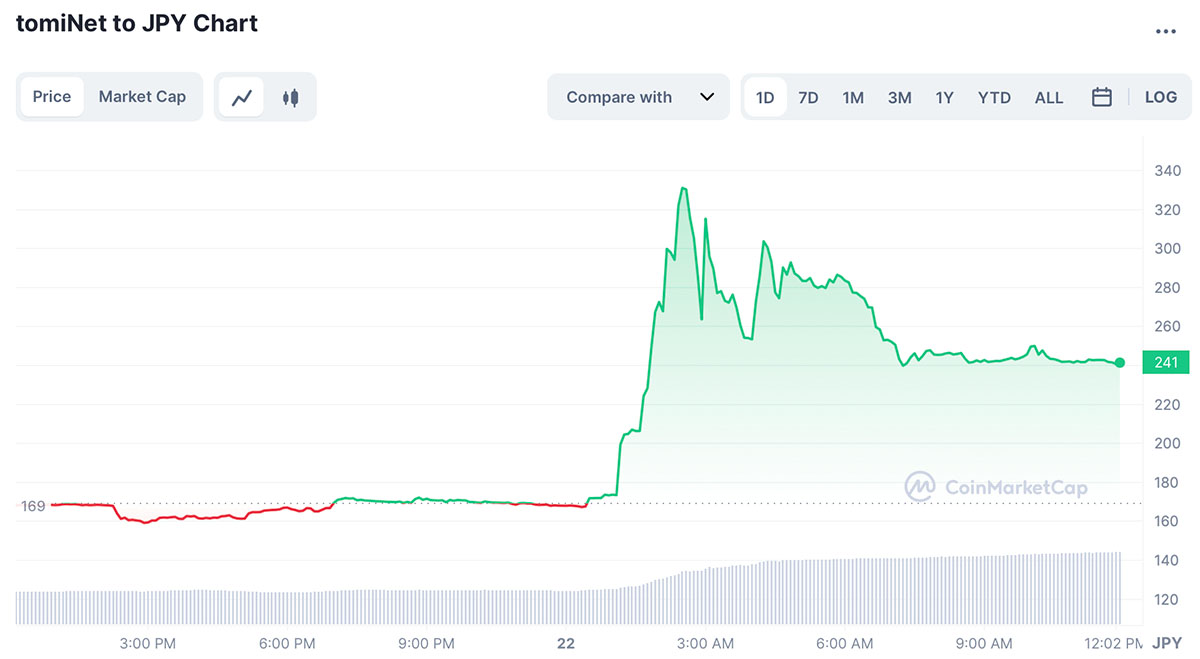Select the ALL time range
The height and width of the screenshot is (659, 1200).
coord(1049,97)
